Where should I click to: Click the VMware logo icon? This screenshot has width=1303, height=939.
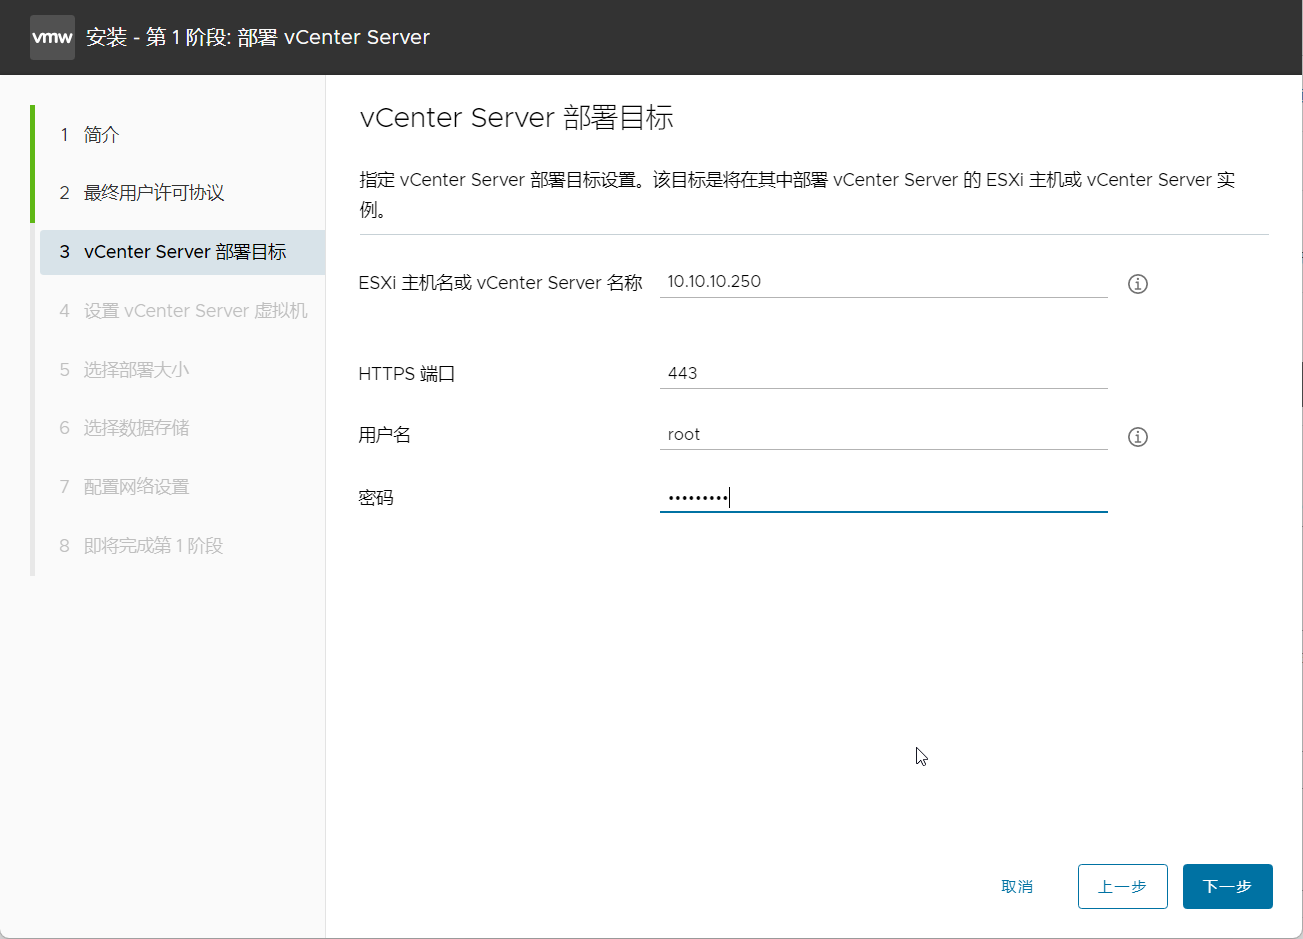pos(52,37)
